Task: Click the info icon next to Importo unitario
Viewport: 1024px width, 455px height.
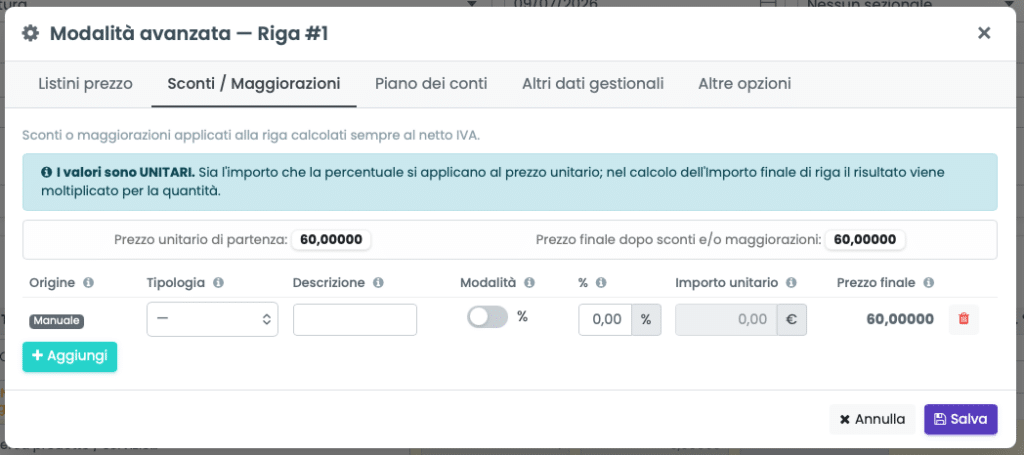Action: (791, 283)
